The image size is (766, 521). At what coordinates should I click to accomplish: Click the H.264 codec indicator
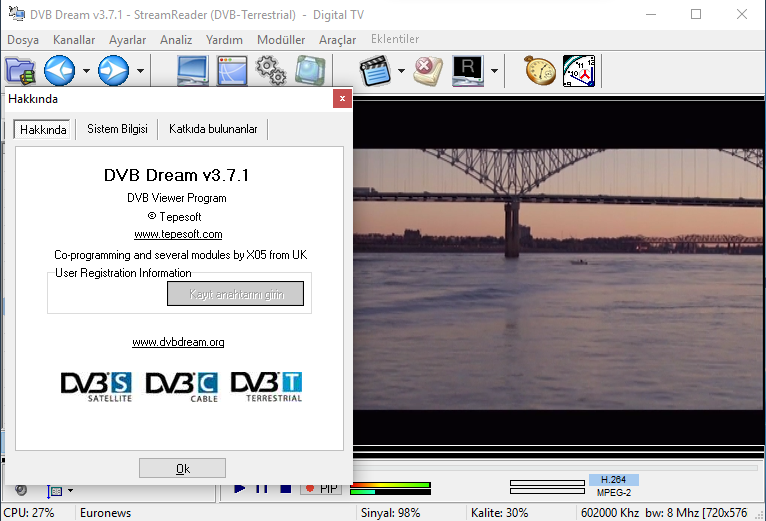(614, 480)
